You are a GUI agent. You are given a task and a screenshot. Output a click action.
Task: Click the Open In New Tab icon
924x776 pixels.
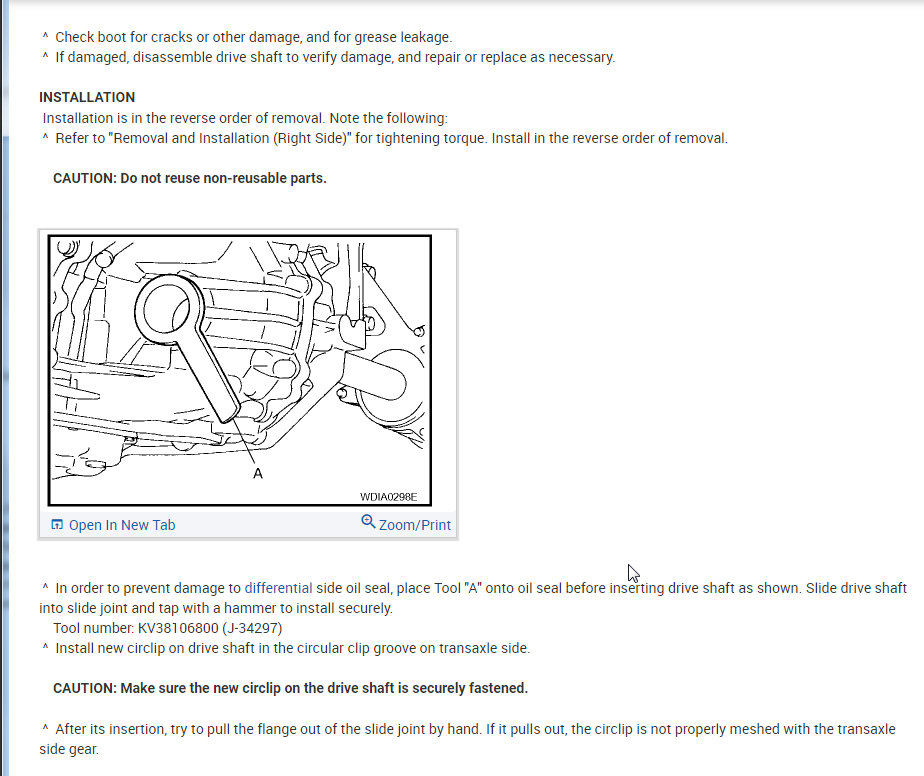[x=57, y=524]
